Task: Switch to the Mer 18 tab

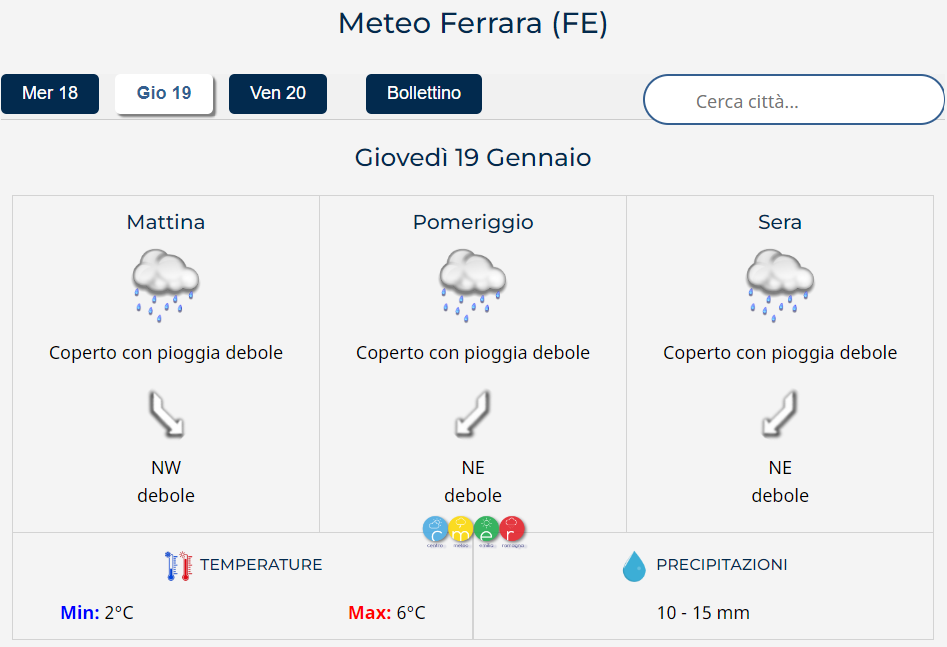Action: coord(50,94)
